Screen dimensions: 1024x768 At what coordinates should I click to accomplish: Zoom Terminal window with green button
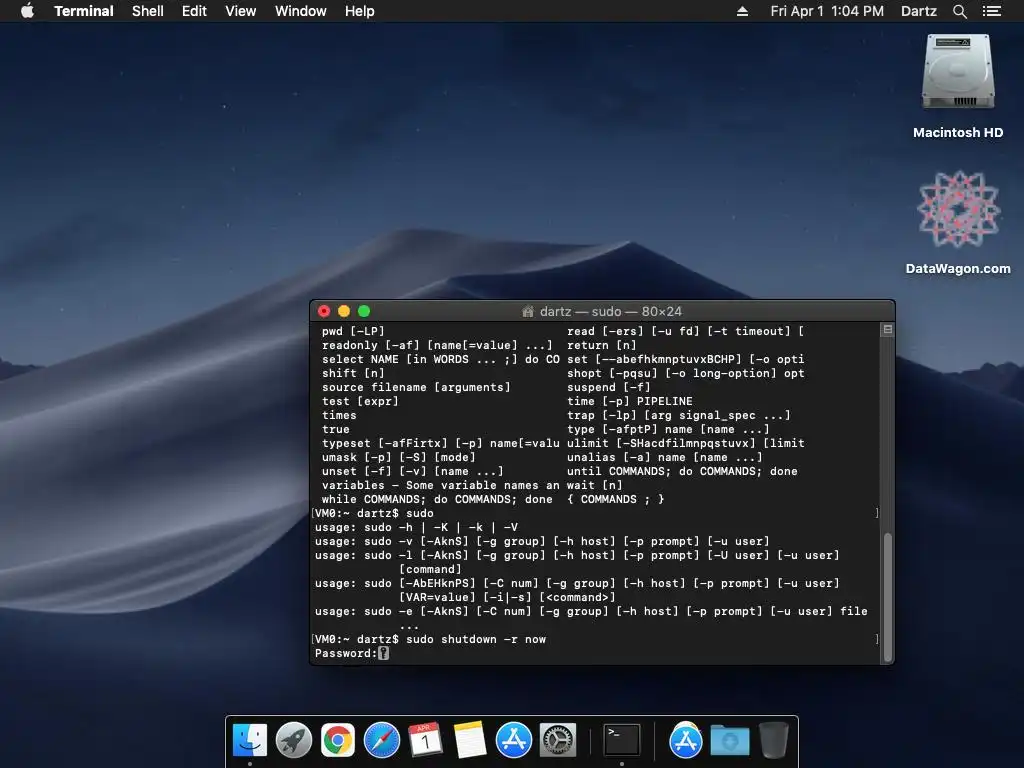tap(364, 312)
